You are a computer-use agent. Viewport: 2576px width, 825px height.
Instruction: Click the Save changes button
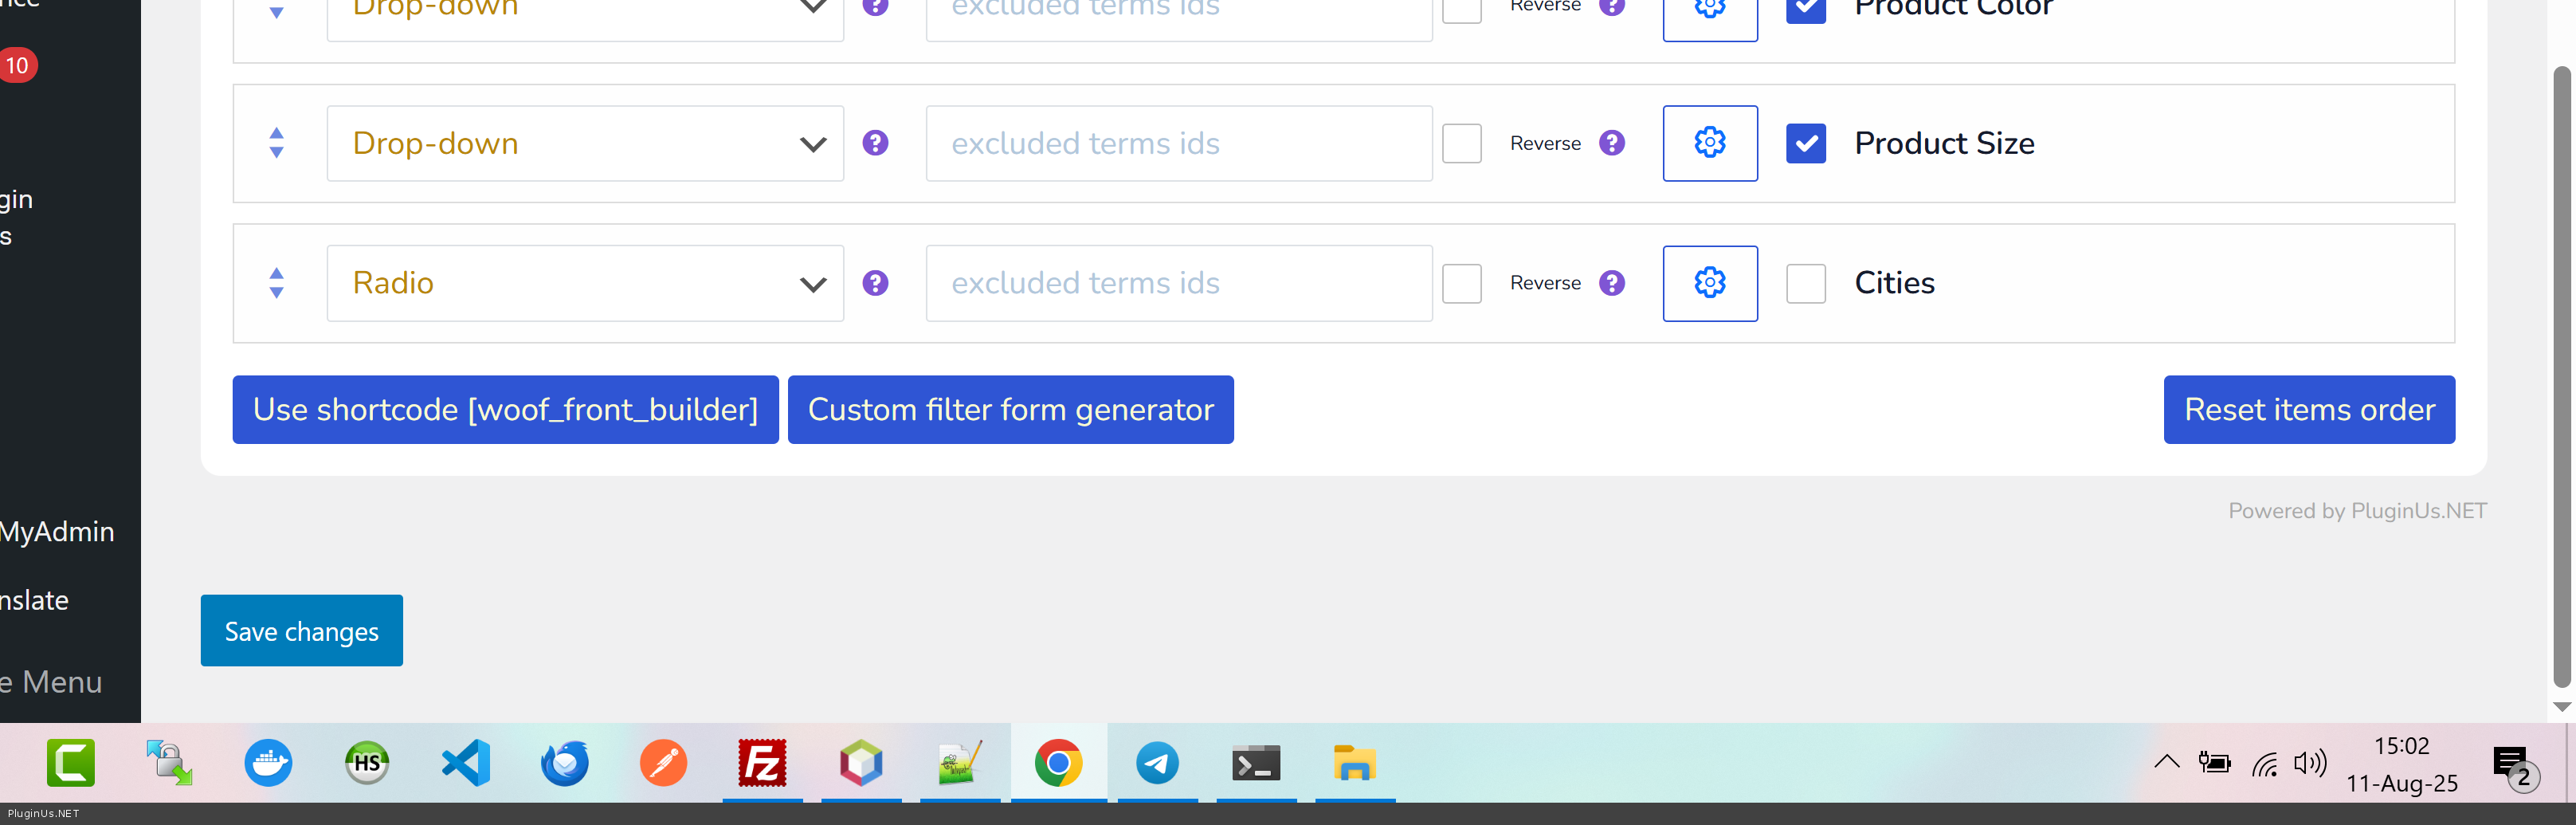(x=301, y=631)
